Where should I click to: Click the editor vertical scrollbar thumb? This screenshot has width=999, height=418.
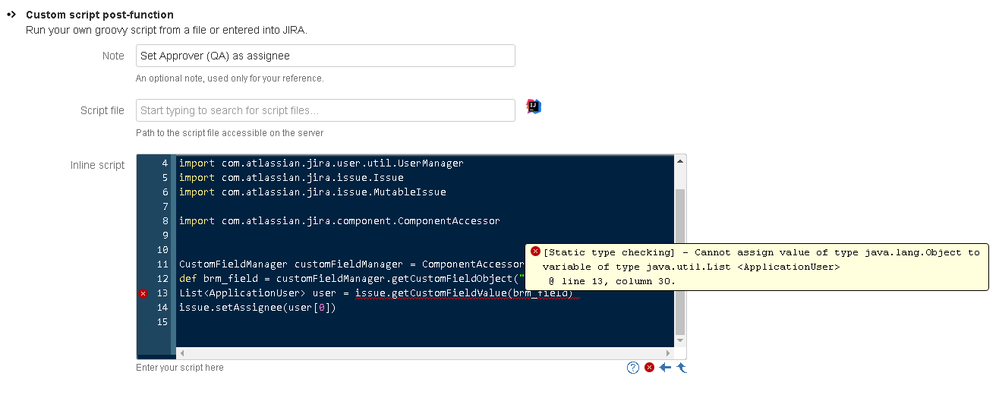point(680,261)
